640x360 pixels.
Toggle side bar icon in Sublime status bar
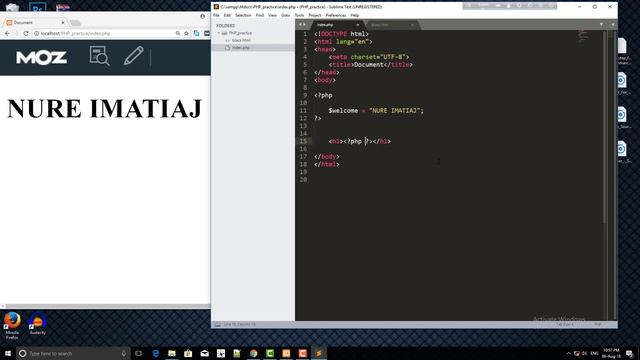click(218, 324)
